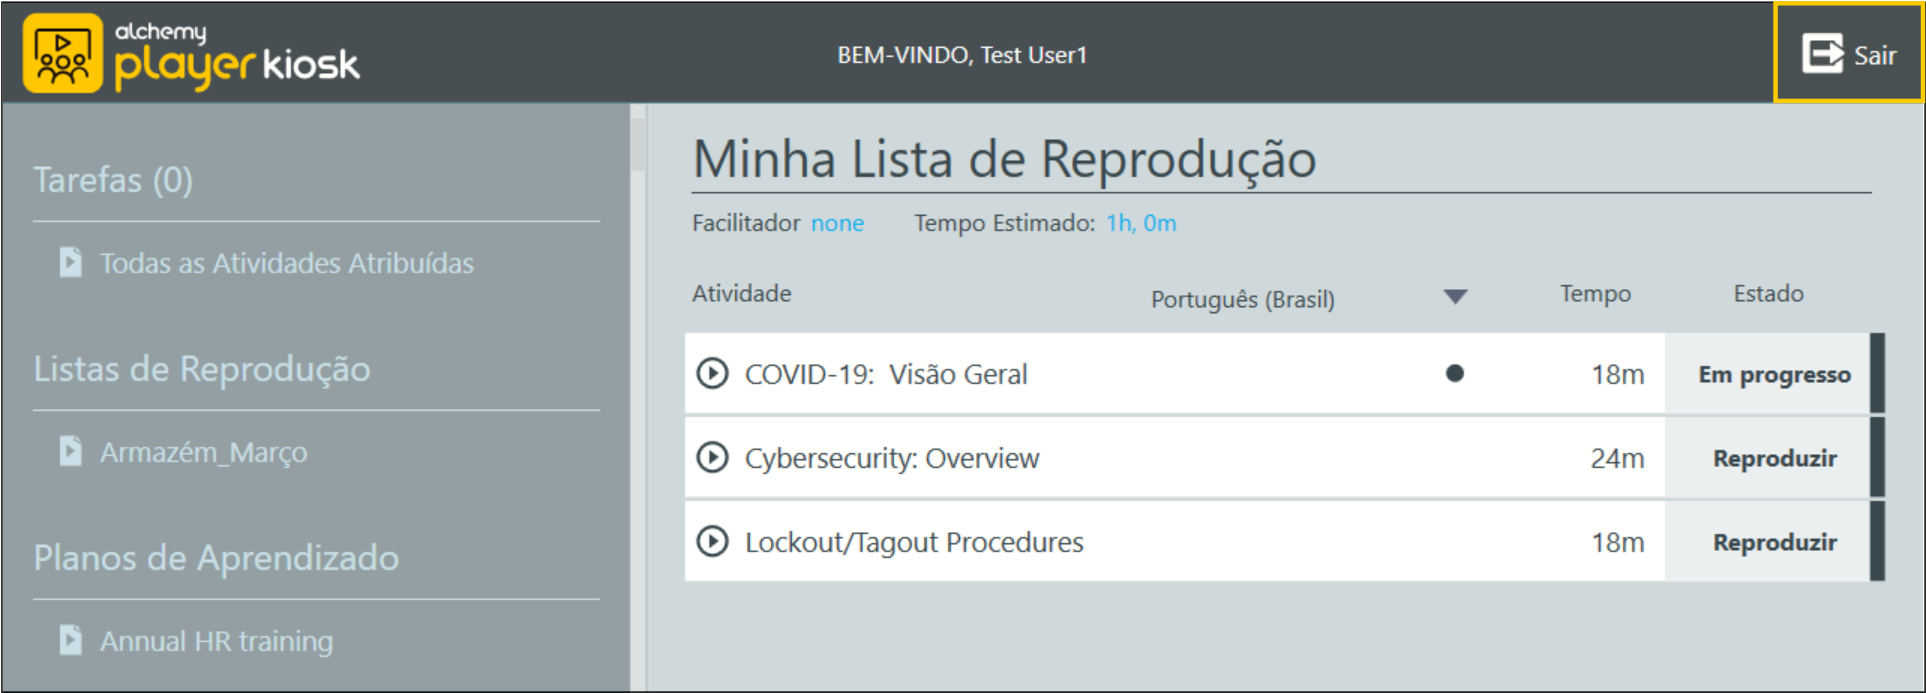Click the document icon beside Armazém_Março
1926x693 pixels.
coord(69,451)
